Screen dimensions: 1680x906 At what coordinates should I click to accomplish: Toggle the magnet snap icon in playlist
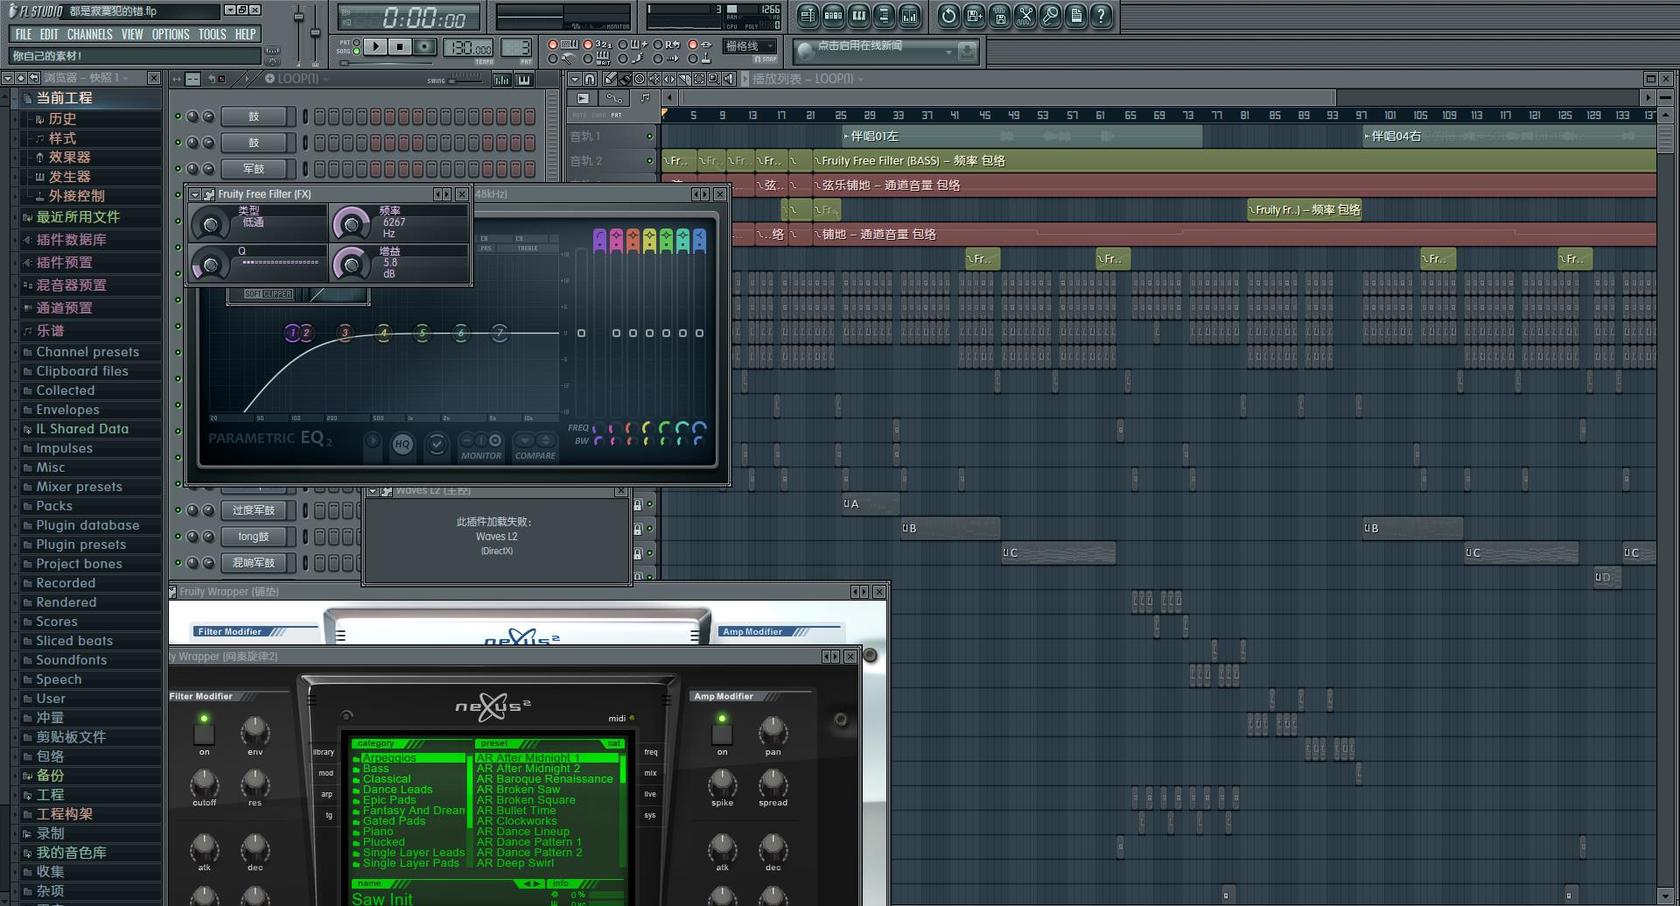tap(590, 79)
